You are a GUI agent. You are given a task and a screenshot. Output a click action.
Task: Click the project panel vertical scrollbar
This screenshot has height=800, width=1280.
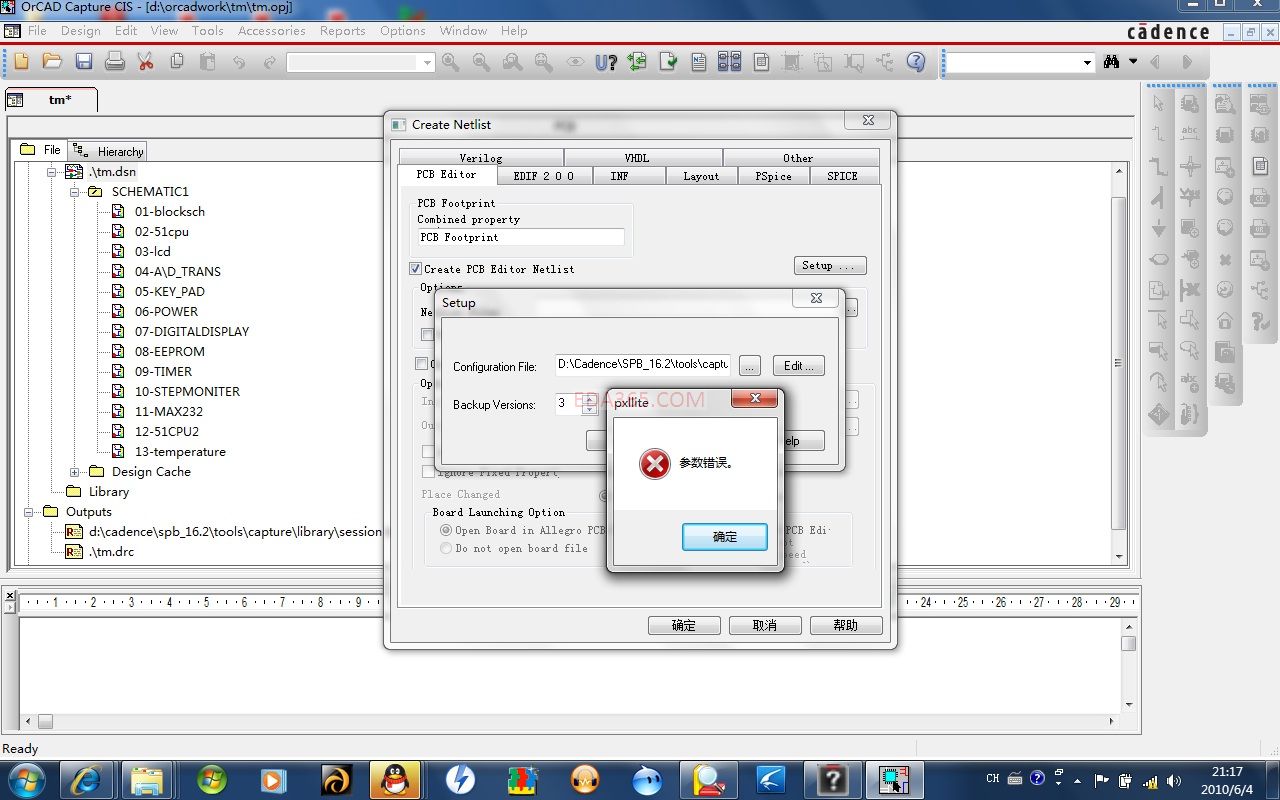click(x=1119, y=362)
